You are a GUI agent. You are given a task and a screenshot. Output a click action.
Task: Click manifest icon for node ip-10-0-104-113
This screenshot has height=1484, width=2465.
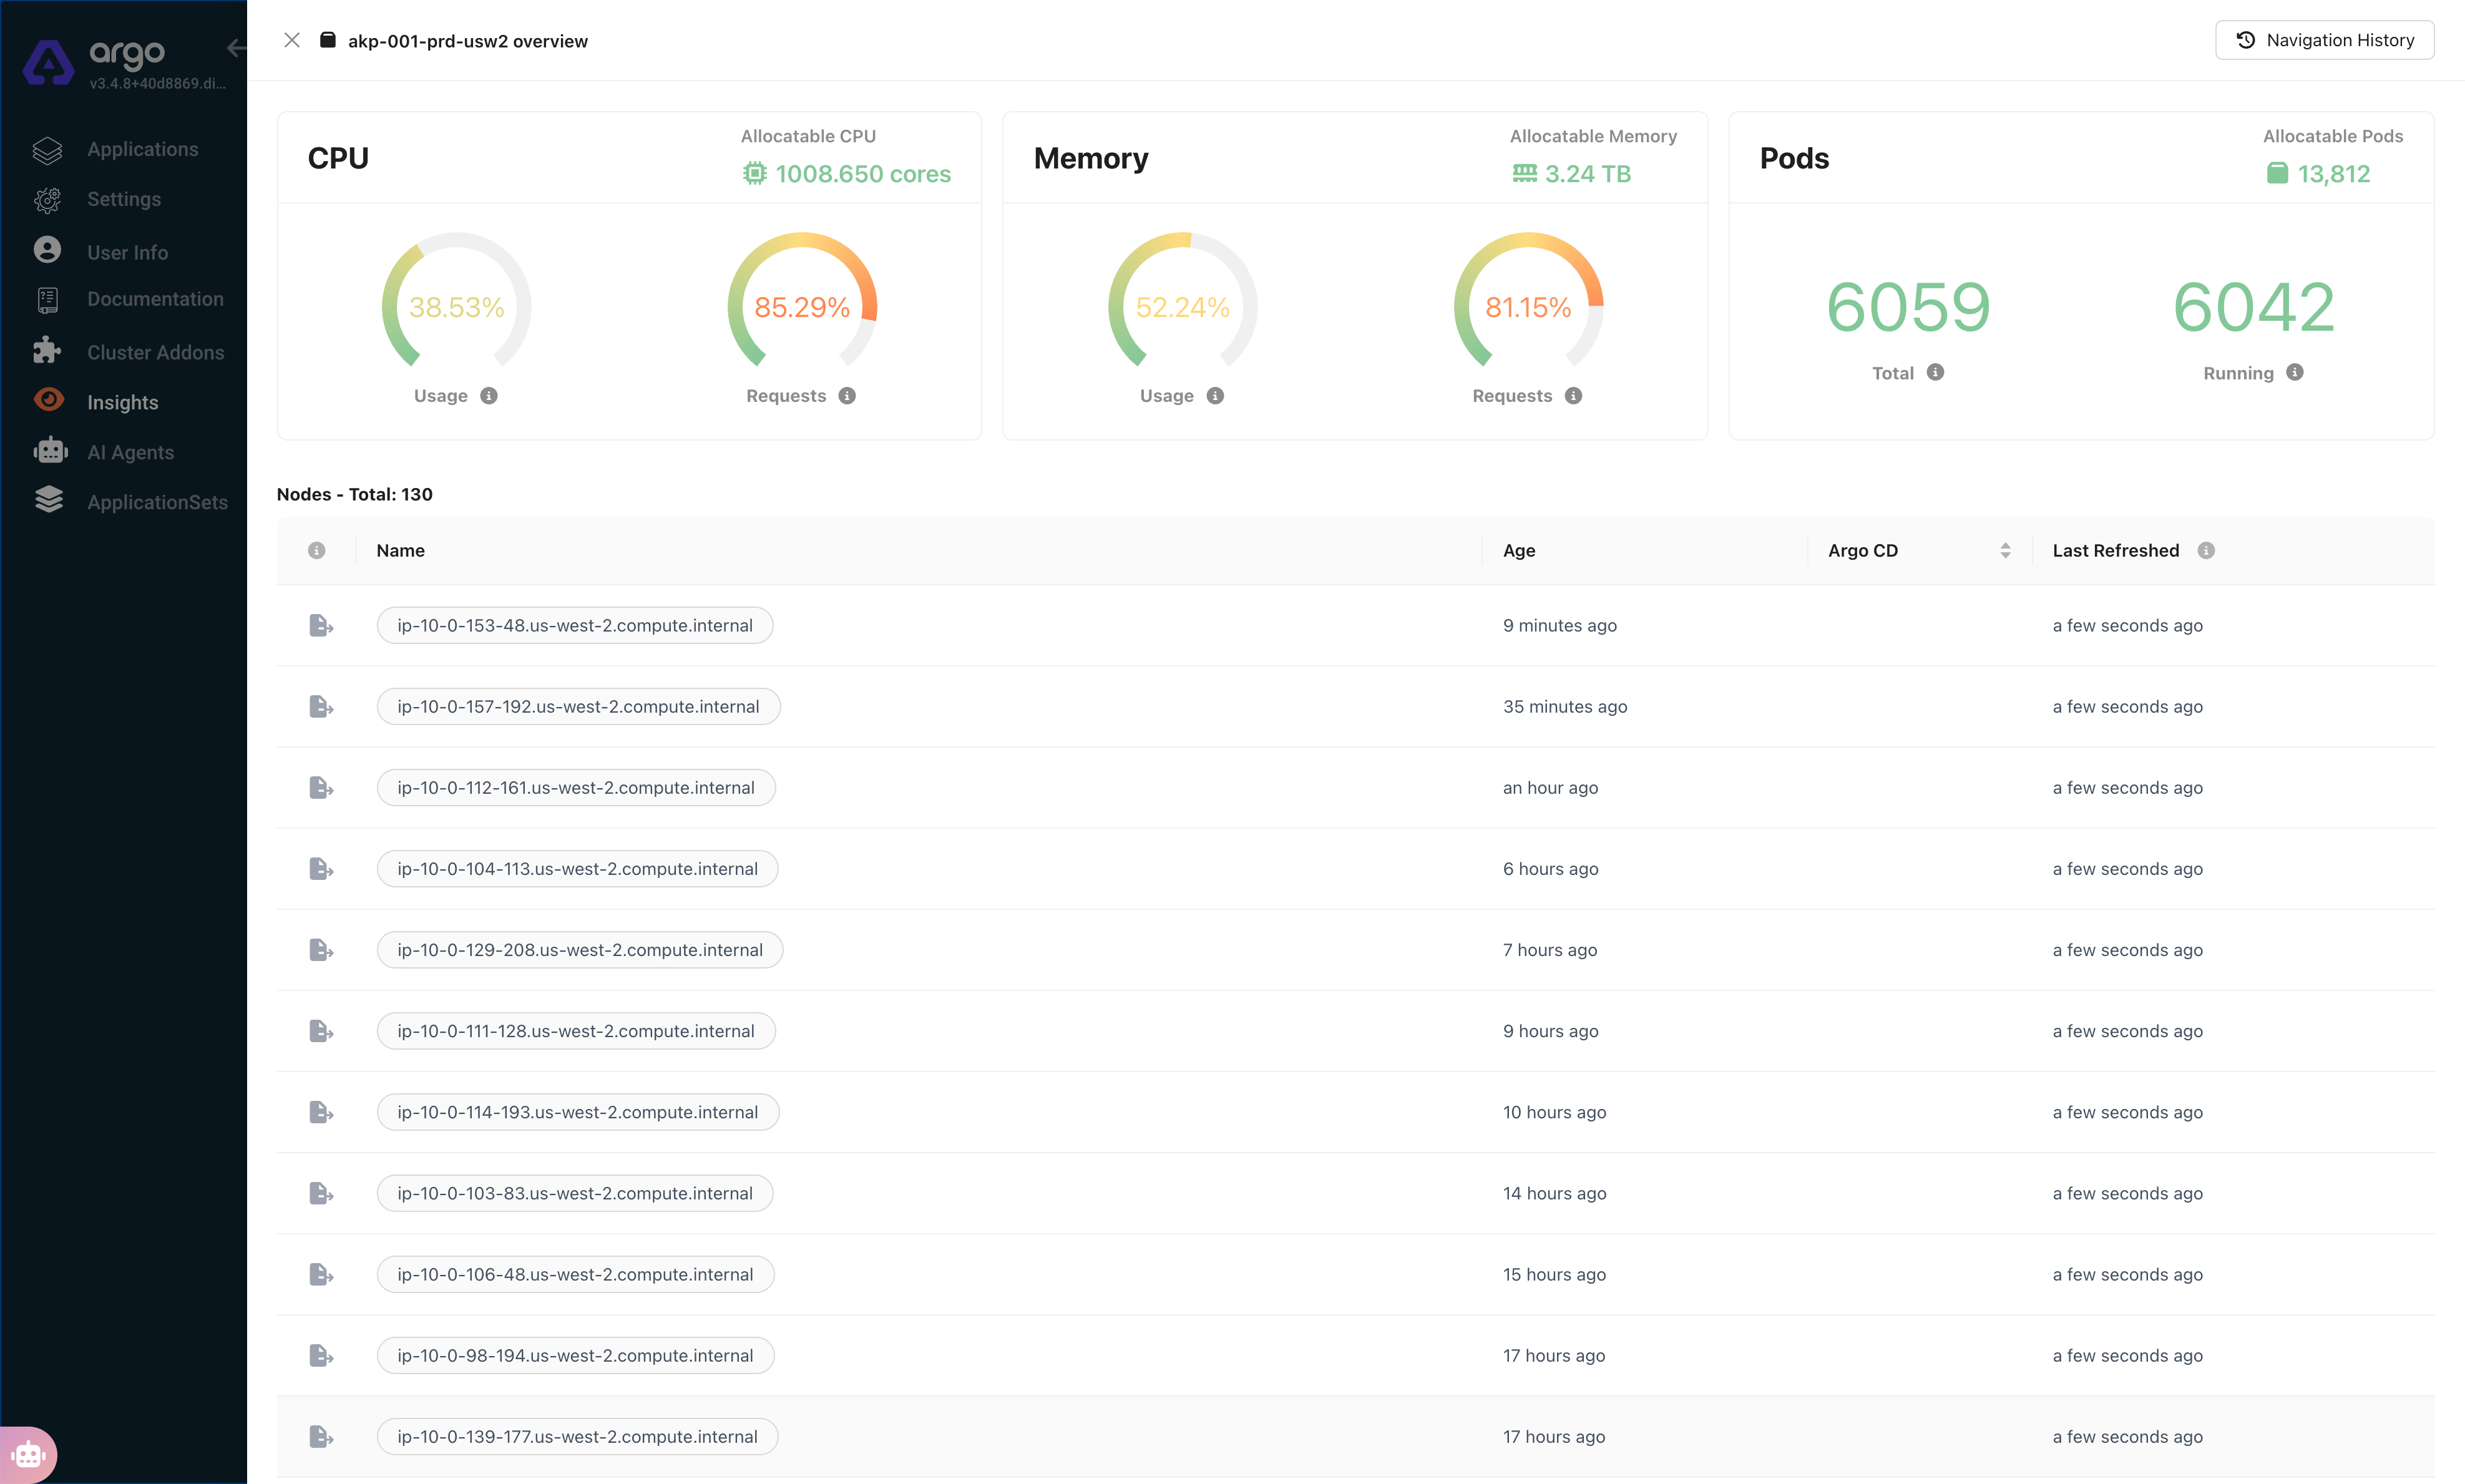coord(321,868)
